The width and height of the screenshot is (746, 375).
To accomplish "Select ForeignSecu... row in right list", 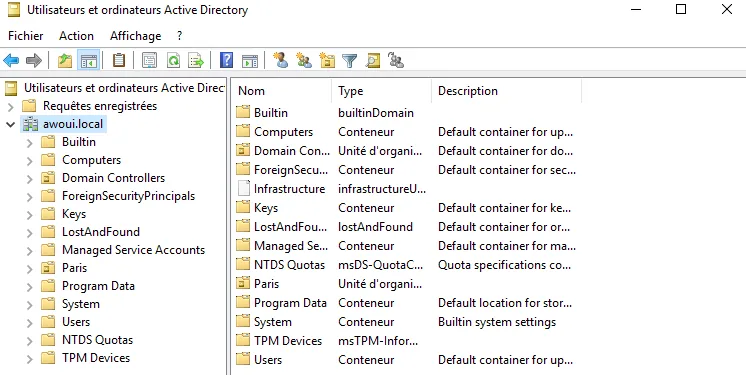I will click(x=407, y=170).
